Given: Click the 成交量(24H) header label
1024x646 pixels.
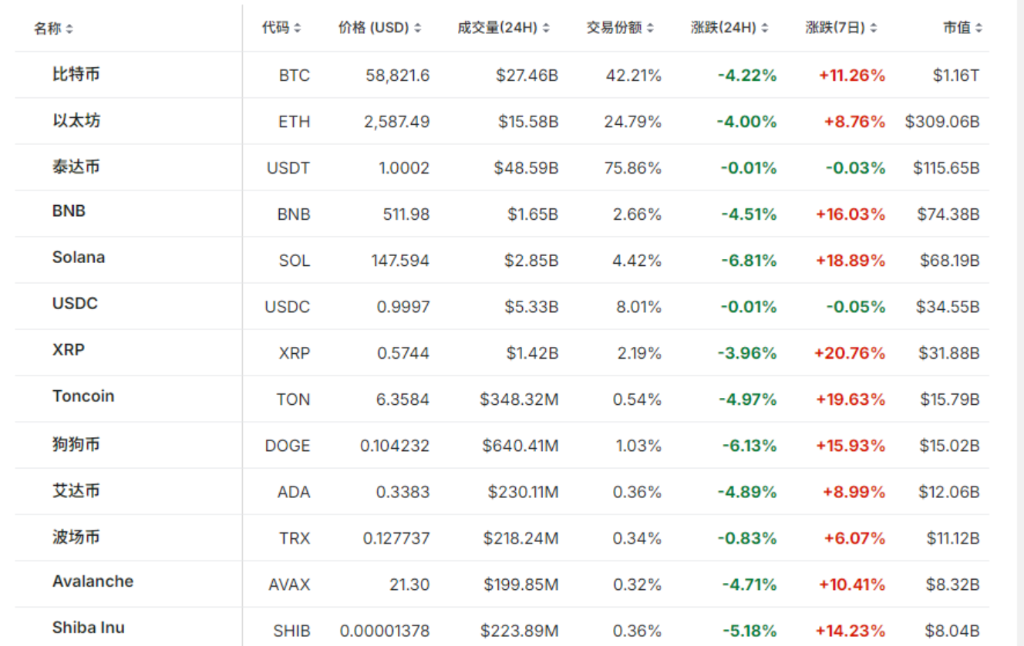Looking at the screenshot, I should tap(498, 28).
